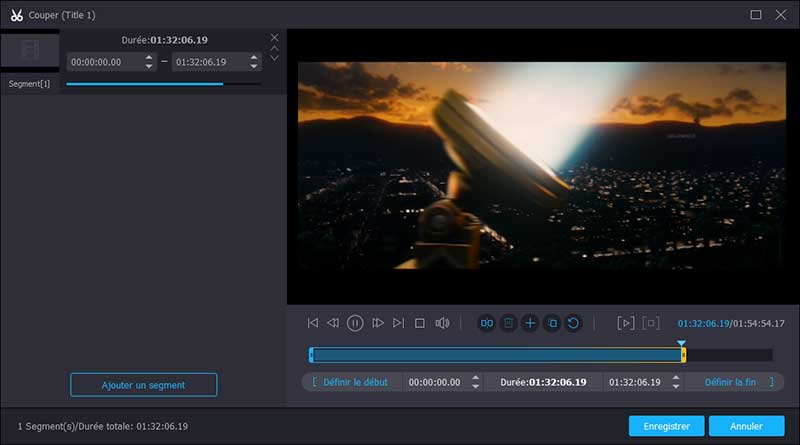Add a new segment with the plus icon

click(530, 323)
